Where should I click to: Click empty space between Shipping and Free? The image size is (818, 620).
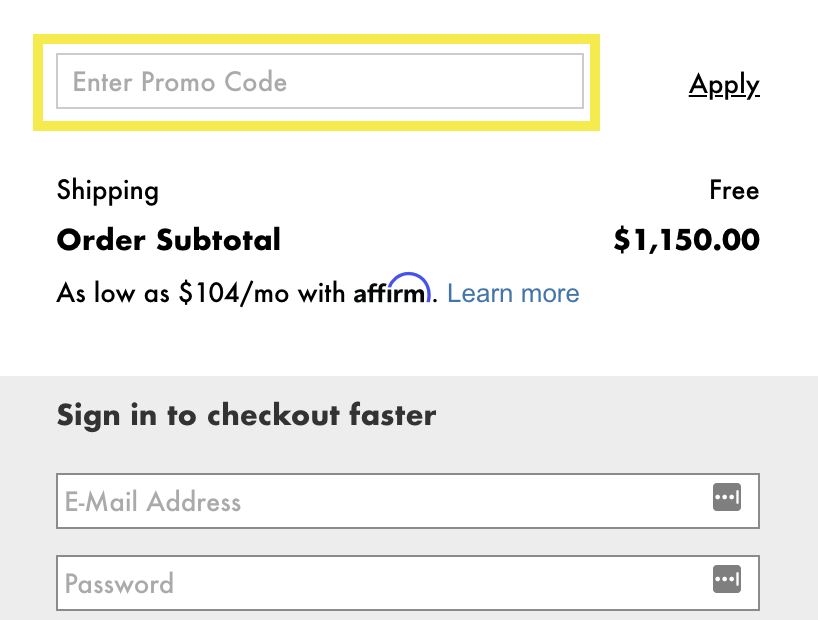(430, 190)
